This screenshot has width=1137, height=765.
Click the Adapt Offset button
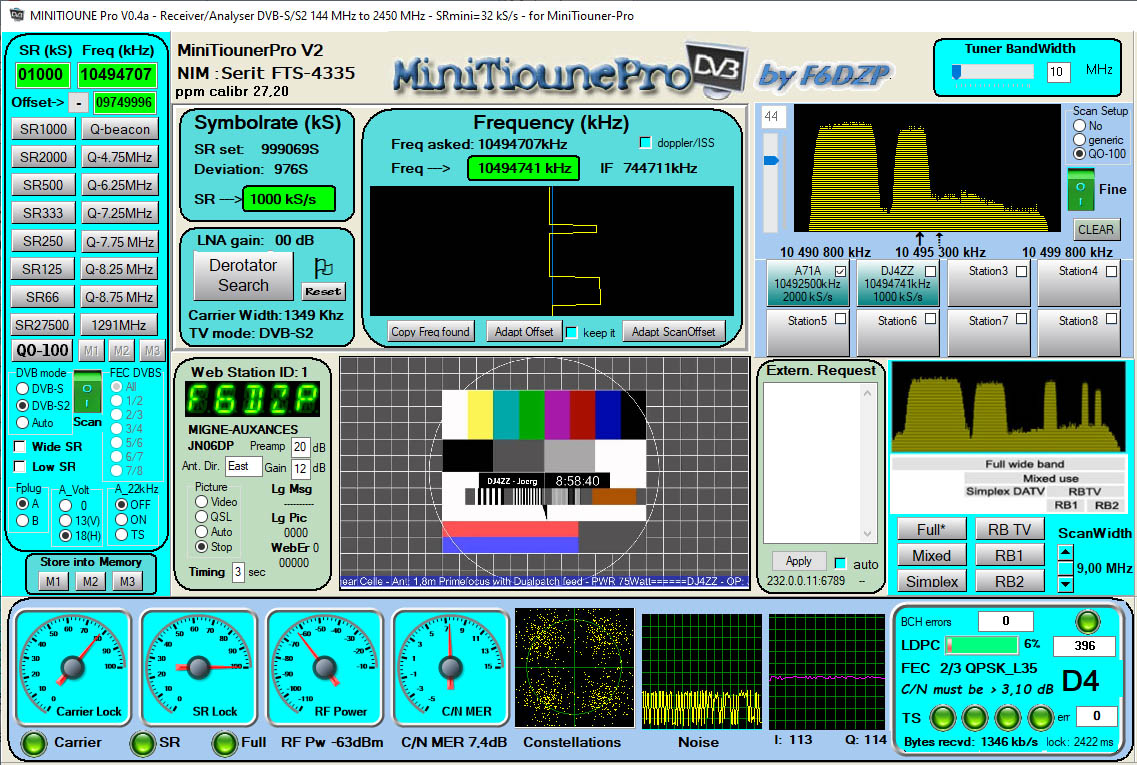(524, 332)
